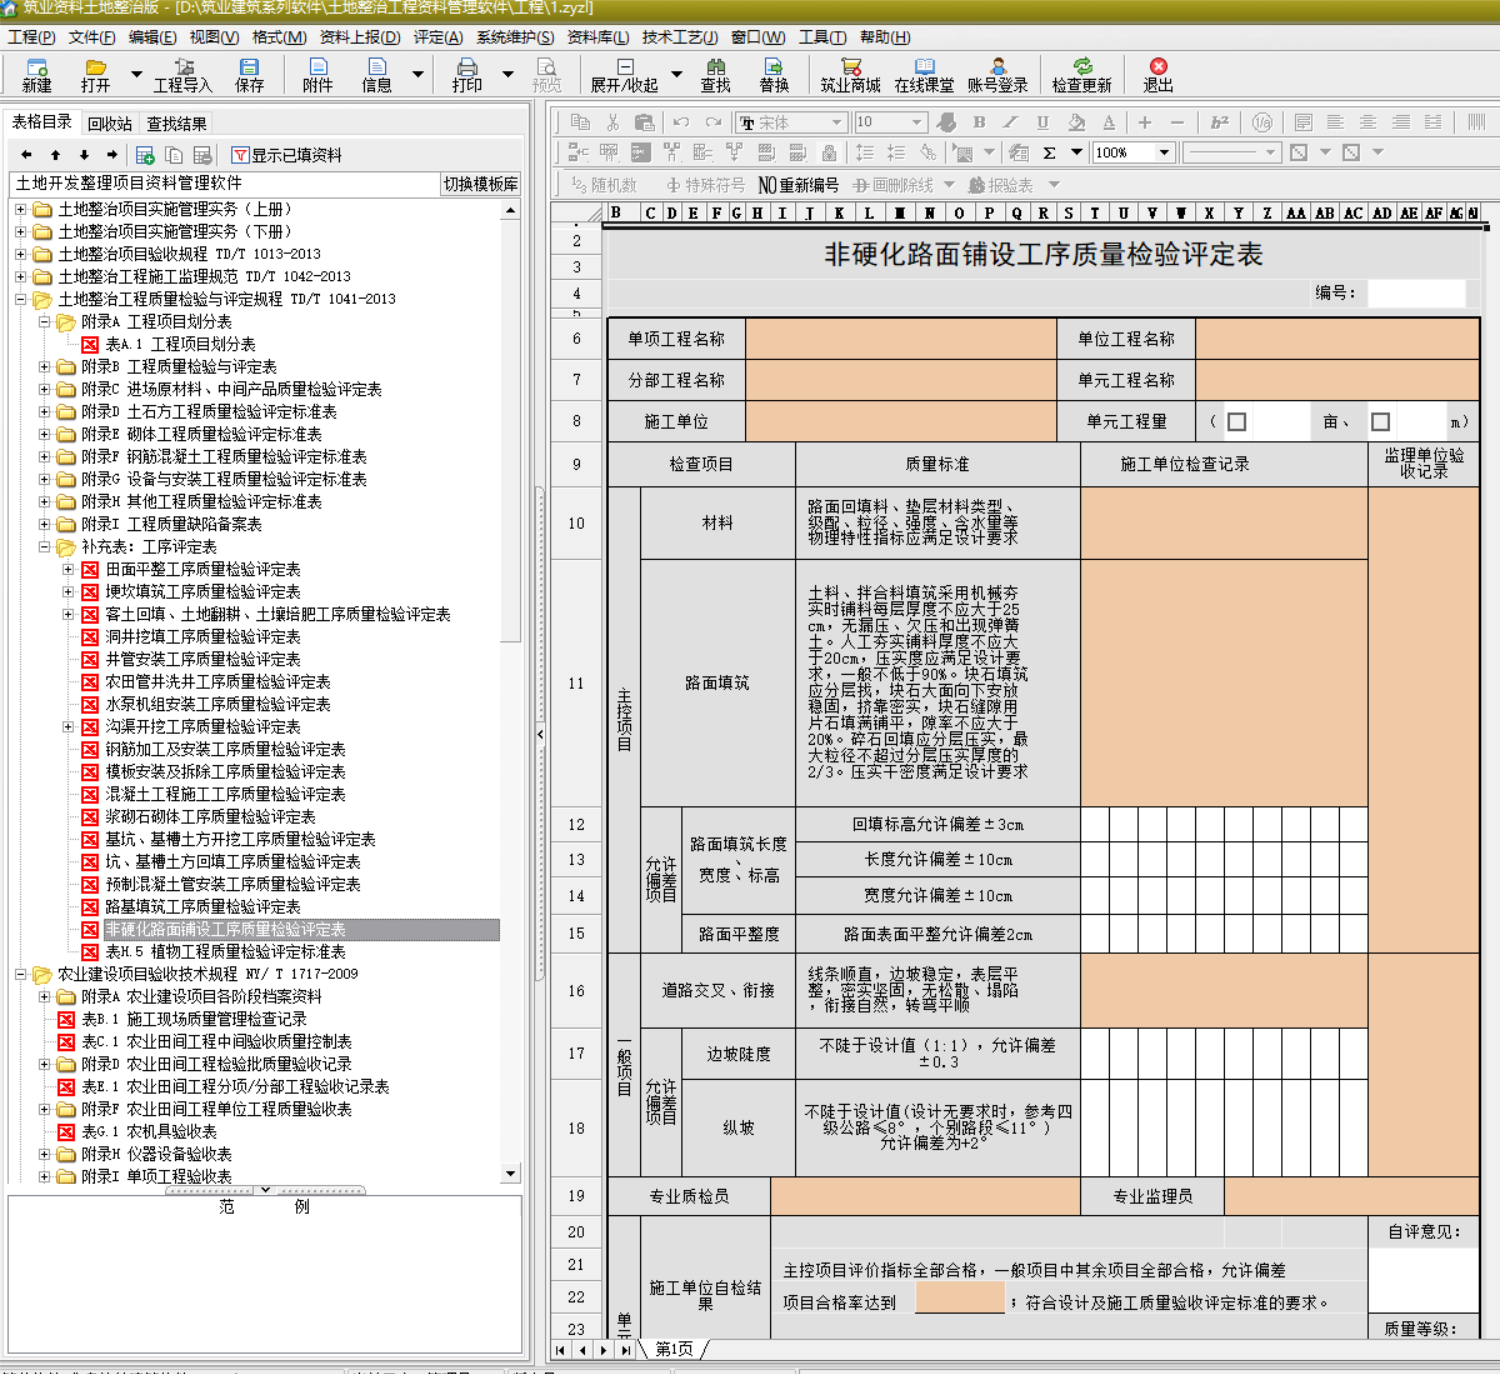This screenshot has width=1500, height=1374.
Task: Open the 在线课堂 online class icon
Action: tap(925, 67)
